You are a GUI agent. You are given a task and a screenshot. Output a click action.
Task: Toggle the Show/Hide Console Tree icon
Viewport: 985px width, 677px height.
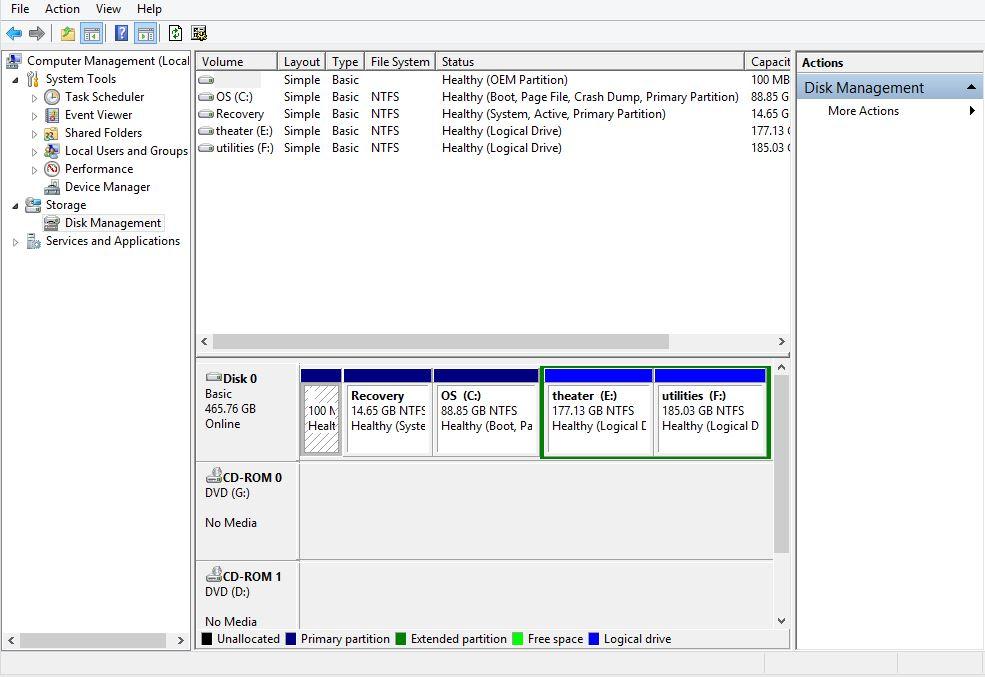point(92,33)
